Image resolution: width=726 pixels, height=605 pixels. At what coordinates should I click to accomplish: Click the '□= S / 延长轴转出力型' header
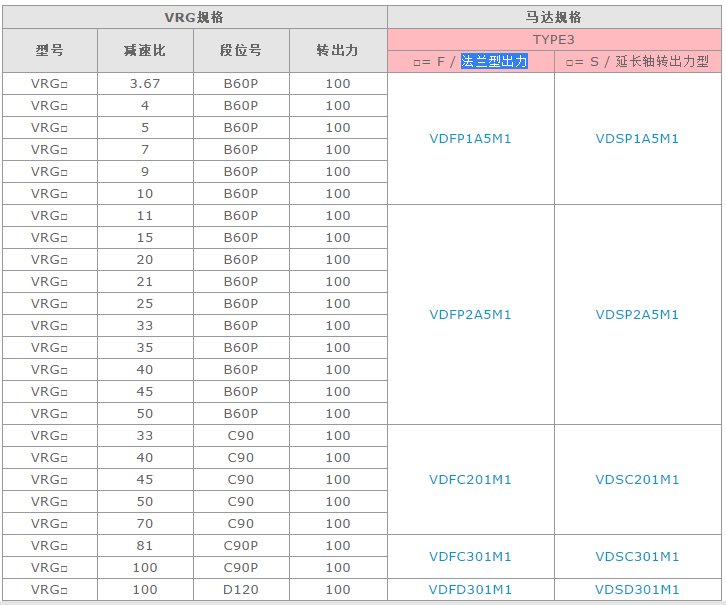(x=638, y=61)
